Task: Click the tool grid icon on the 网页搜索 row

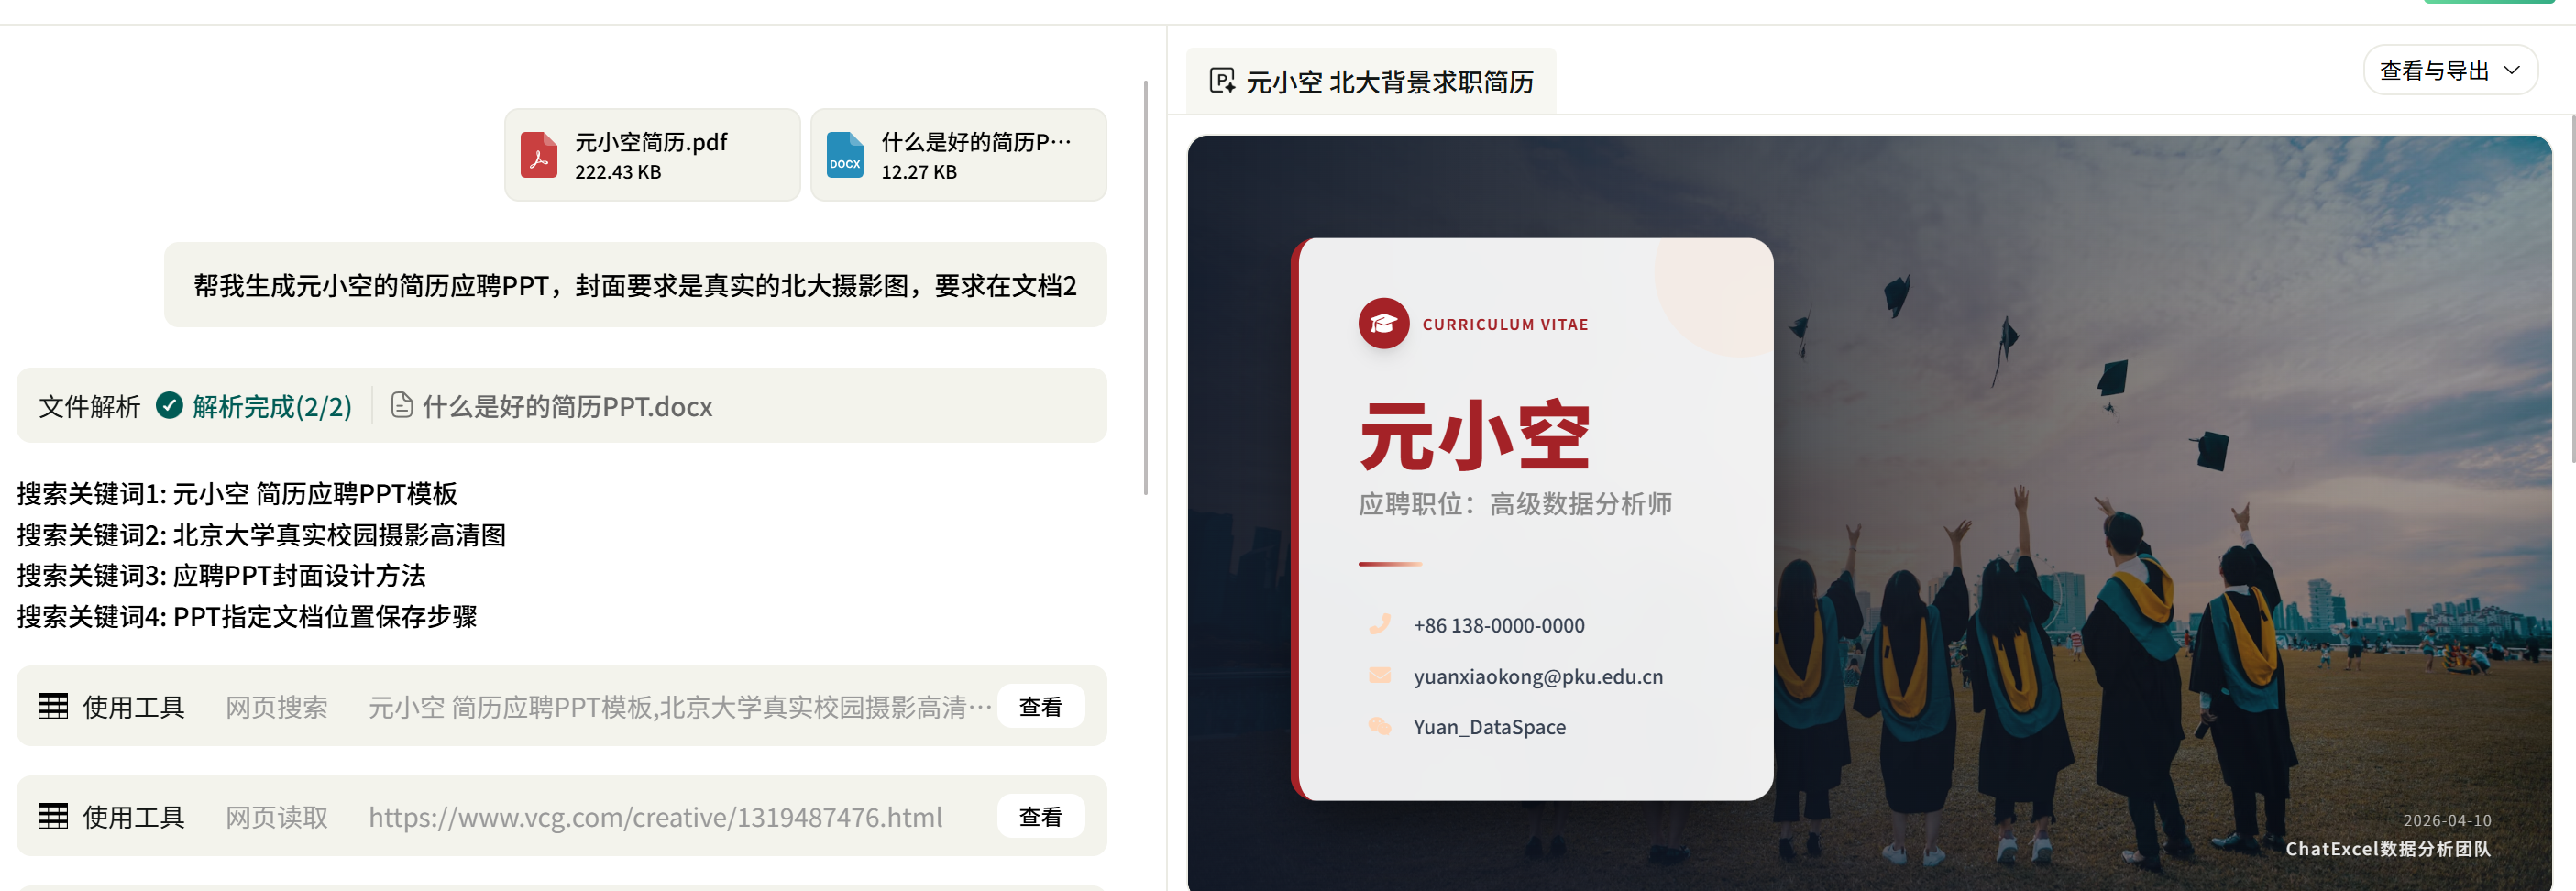Action: 53,706
